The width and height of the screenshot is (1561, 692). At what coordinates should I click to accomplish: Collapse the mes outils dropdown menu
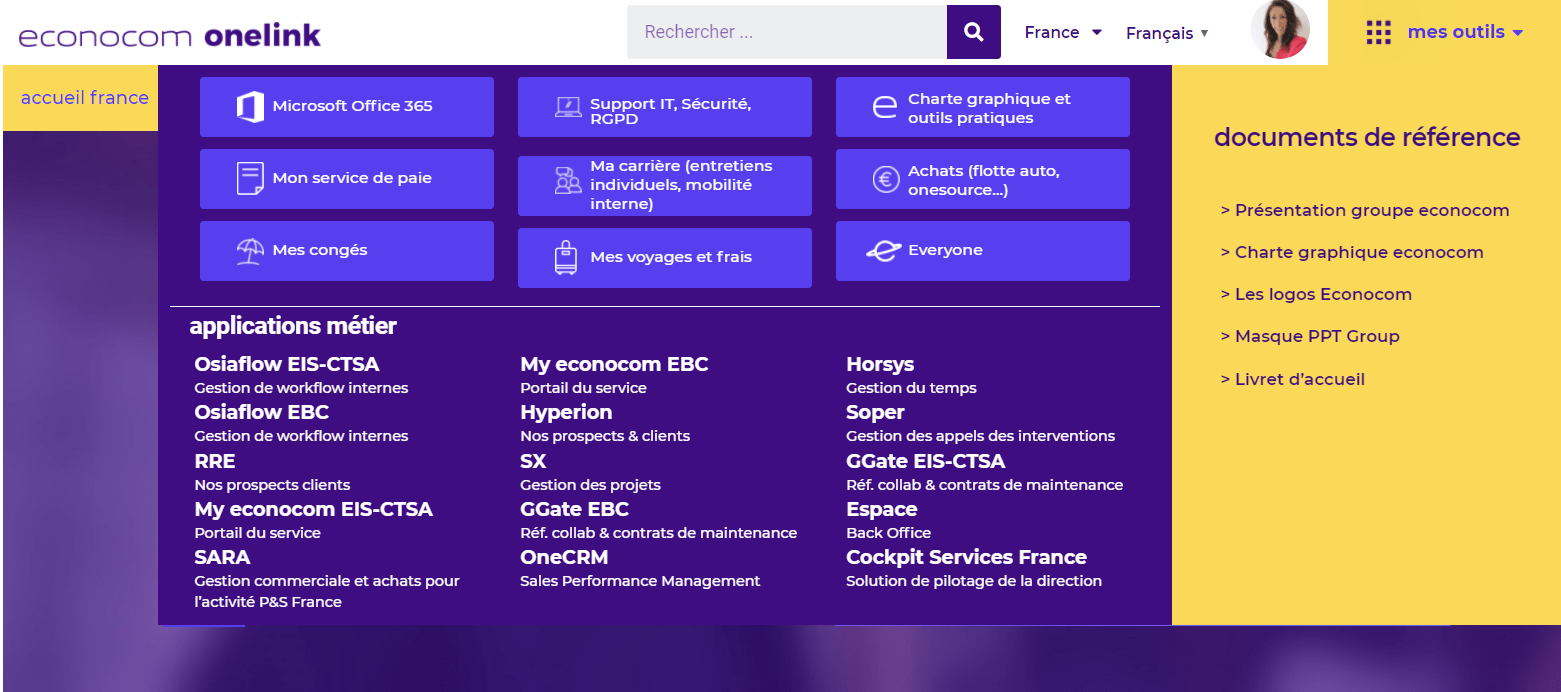click(x=1464, y=32)
